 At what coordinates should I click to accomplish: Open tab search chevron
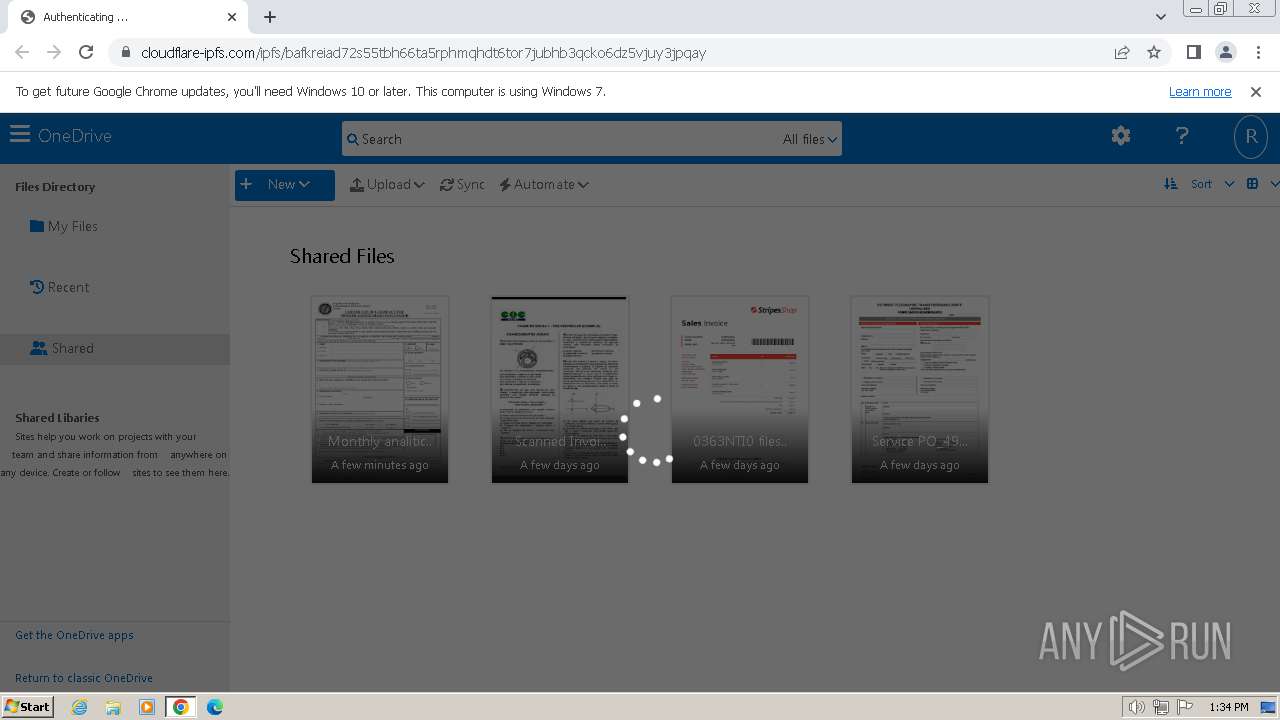[1160, 17]
